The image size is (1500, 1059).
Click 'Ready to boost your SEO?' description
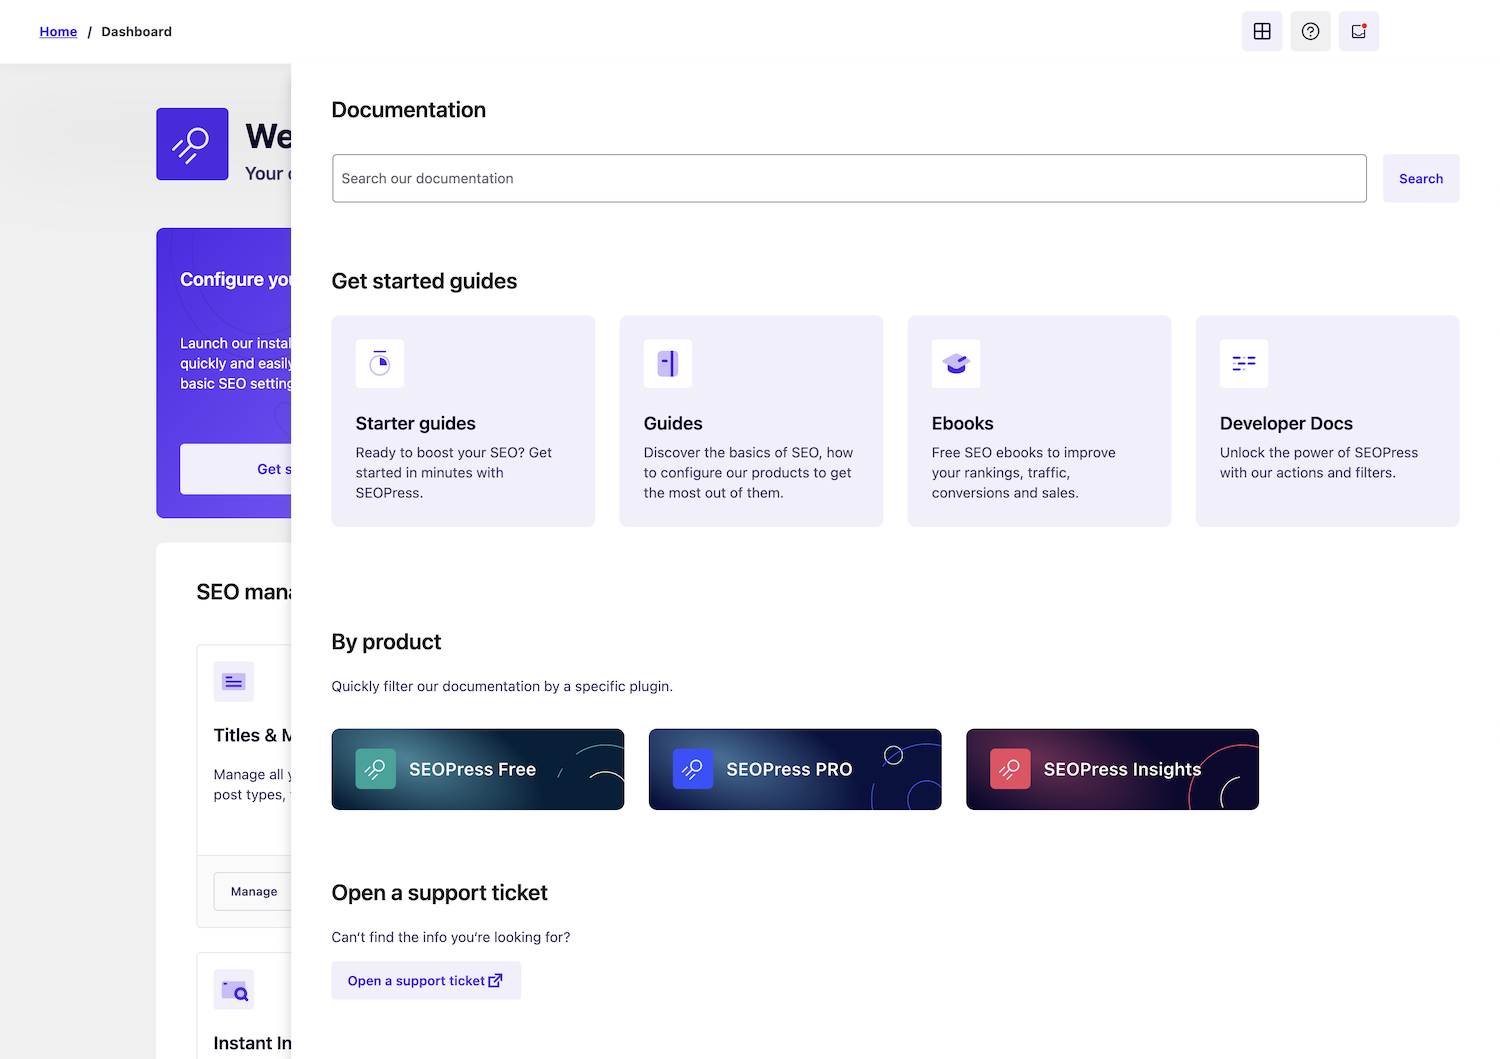(454, 473)
